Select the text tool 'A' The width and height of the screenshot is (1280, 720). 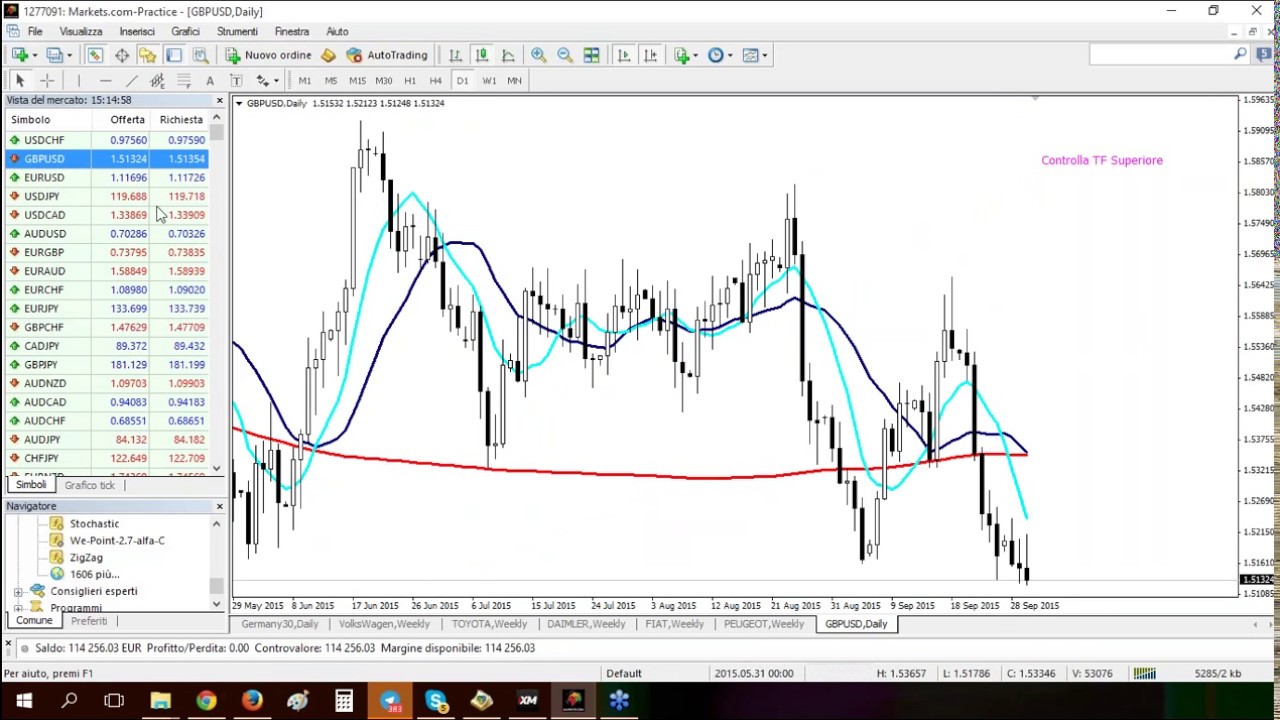209,80
